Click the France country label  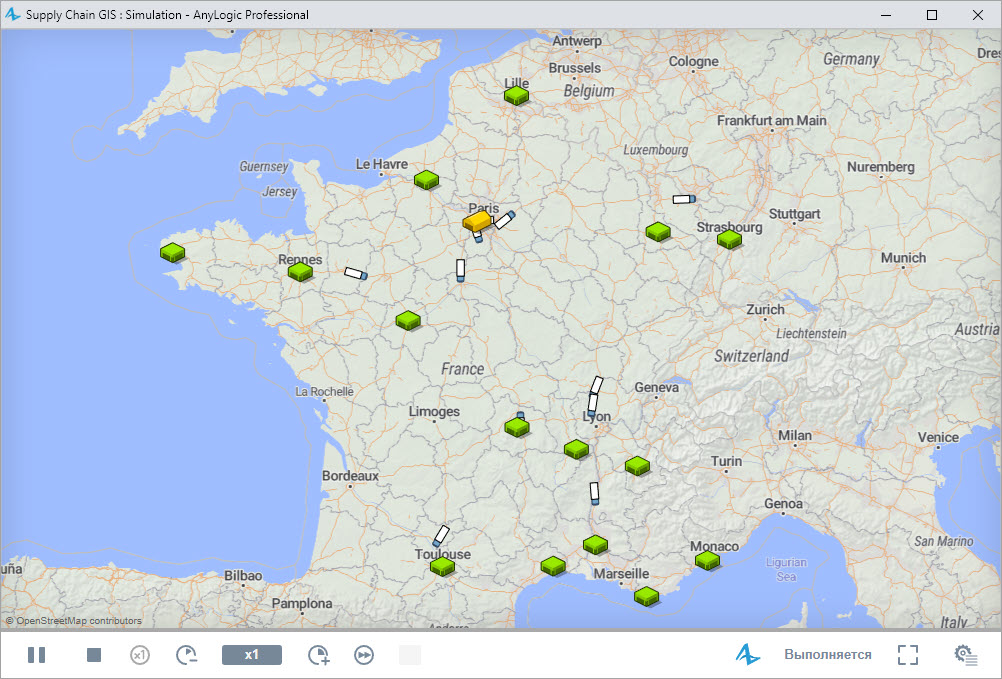pyautogui.click(x=463, y=369)
